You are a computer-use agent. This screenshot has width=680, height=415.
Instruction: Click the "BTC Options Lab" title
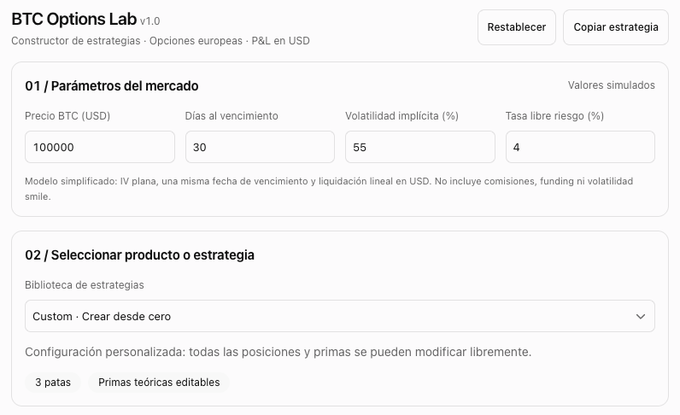point(74,19)
